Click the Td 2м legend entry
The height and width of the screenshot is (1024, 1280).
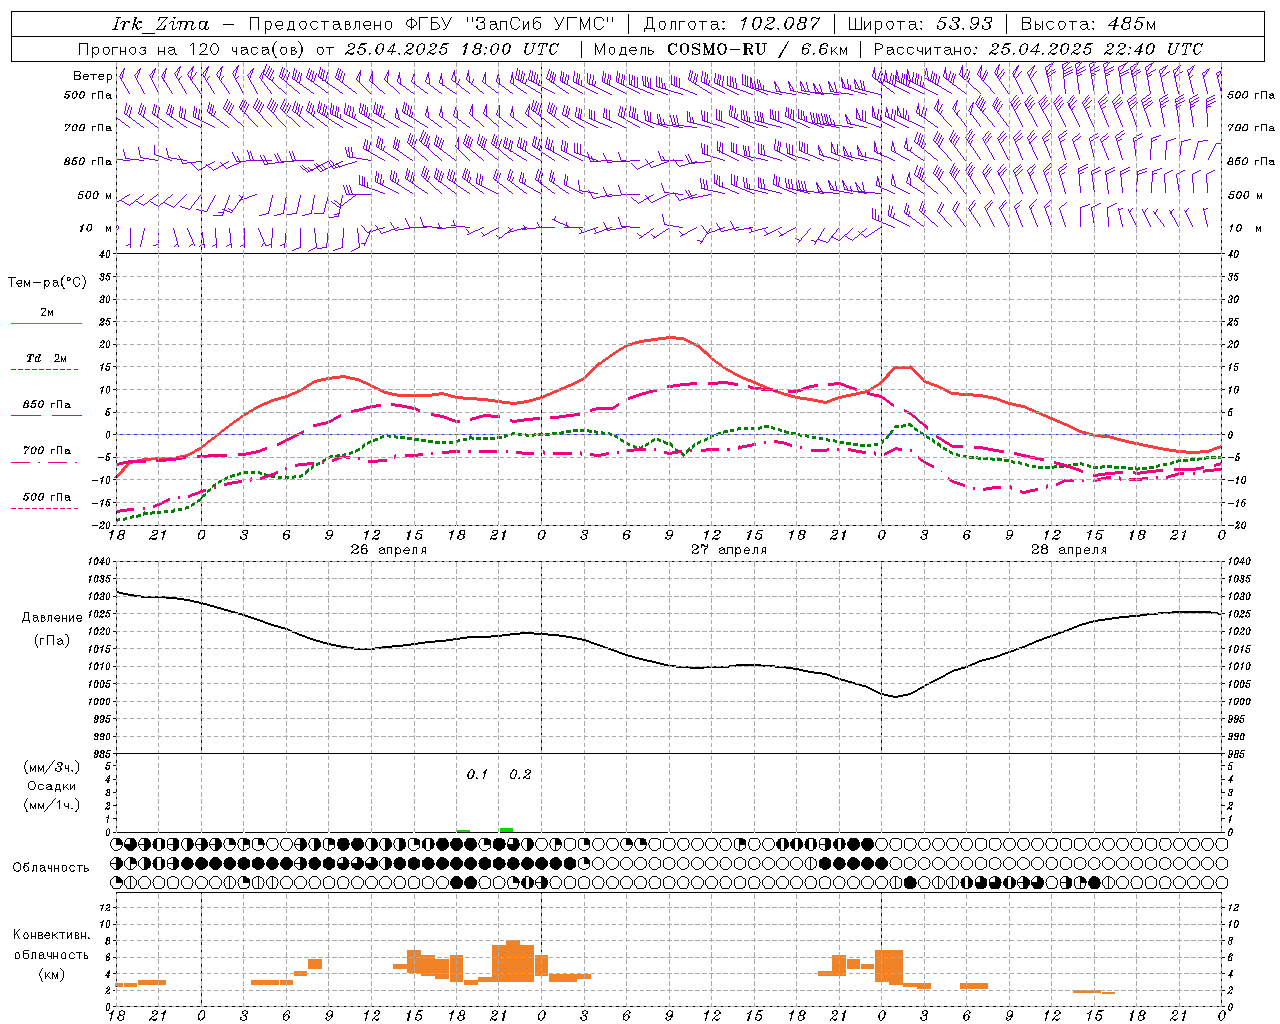point(47,358)
